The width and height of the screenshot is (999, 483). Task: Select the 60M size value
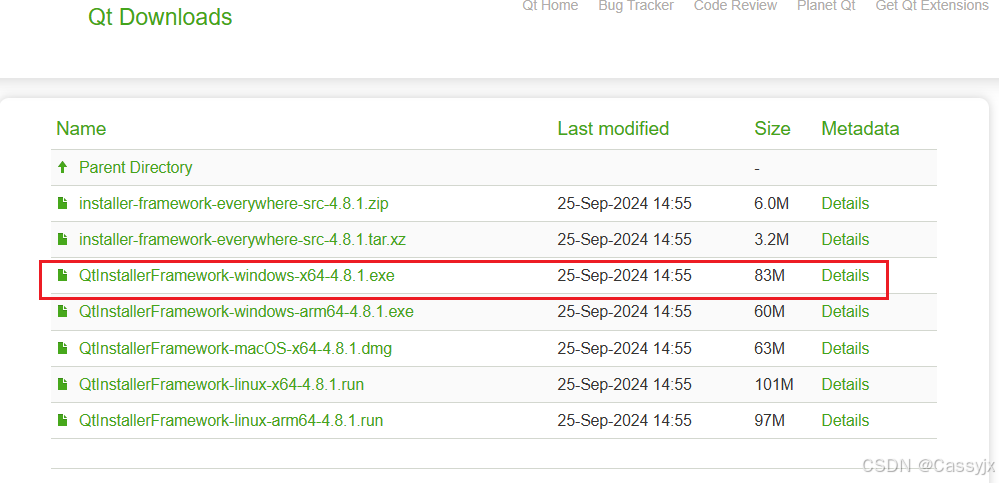[769, 312]
